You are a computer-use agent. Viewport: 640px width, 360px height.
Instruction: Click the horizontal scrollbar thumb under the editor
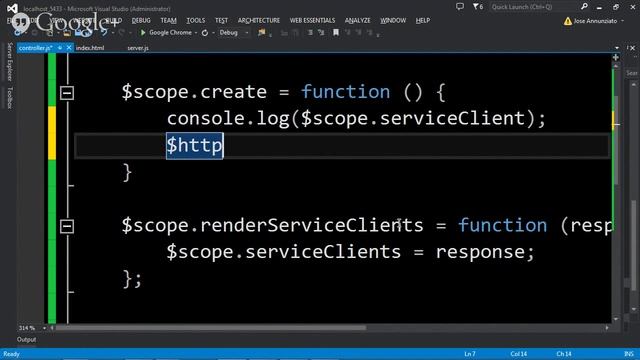pyautogui.click(x=211, y=327)
